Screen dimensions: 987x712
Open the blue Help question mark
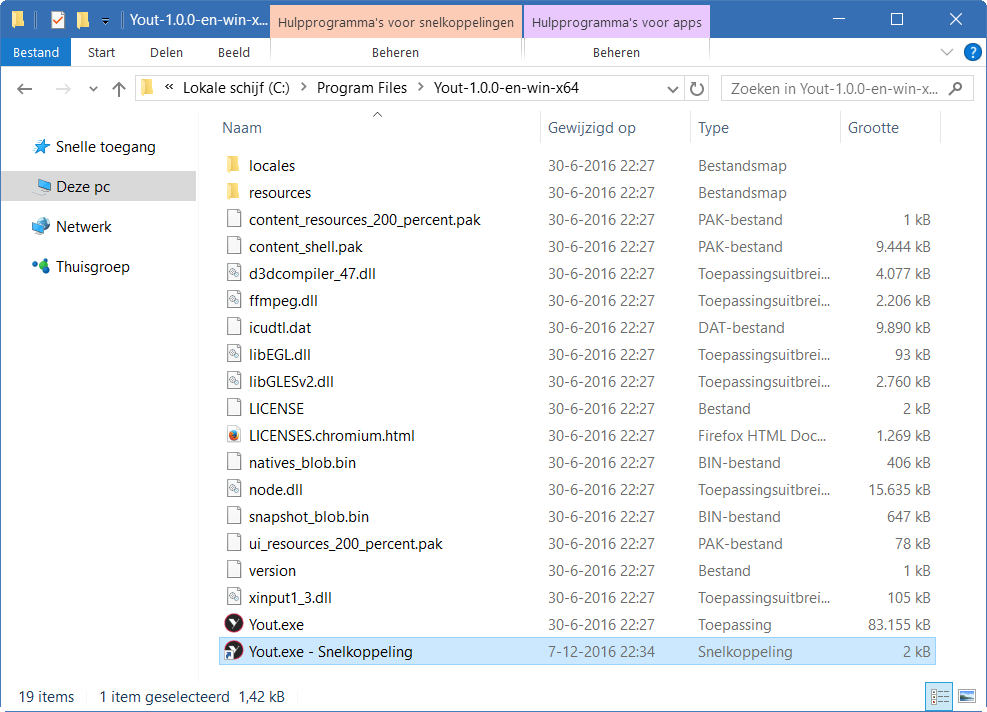point(973,52)
